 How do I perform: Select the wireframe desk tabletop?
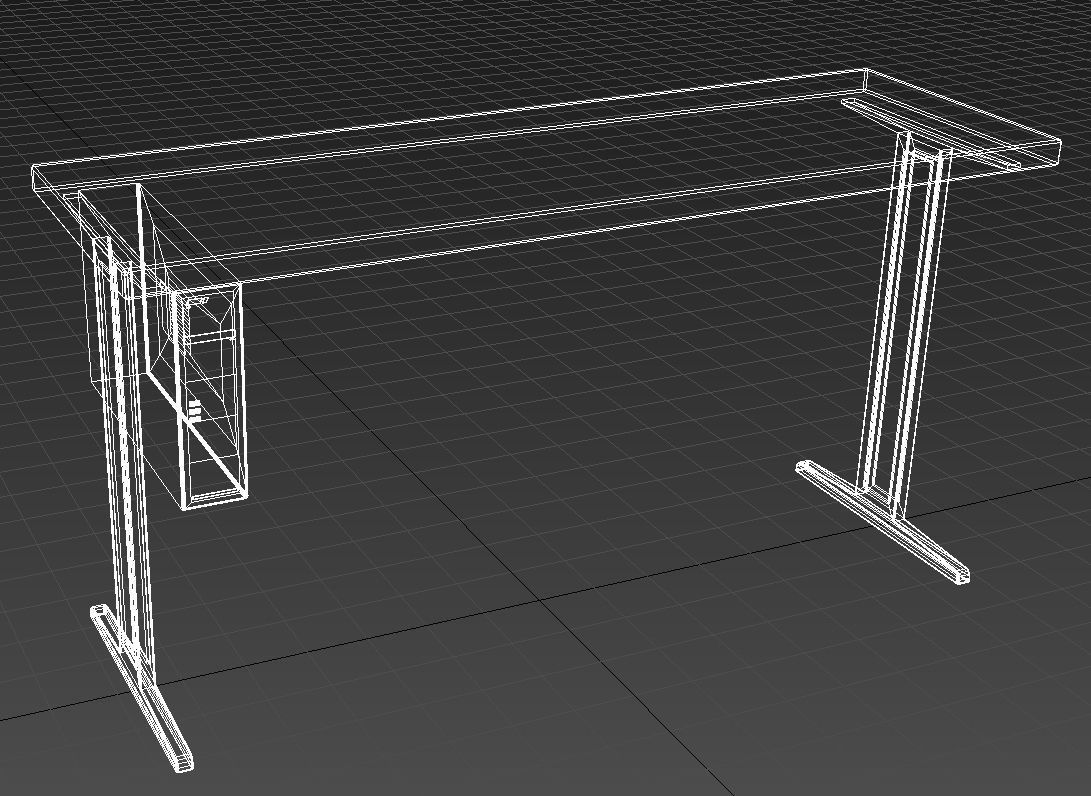click(x=547, y=182)
